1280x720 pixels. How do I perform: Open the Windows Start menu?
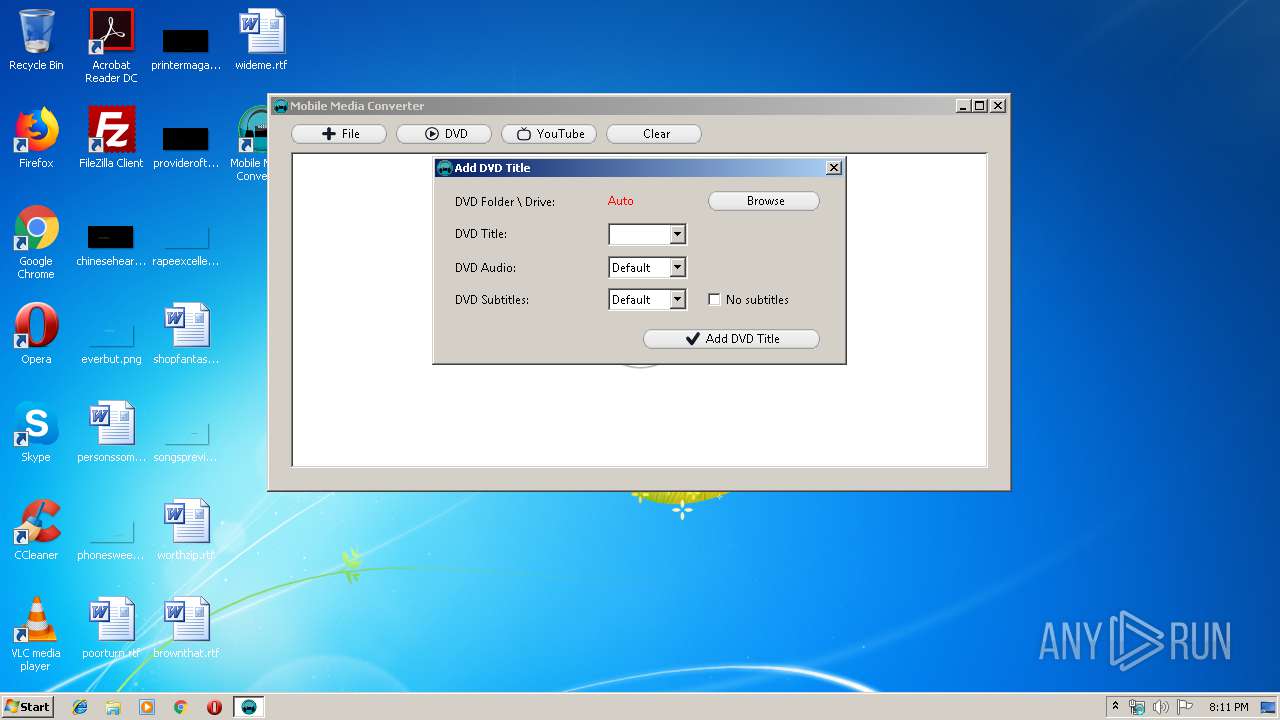point(27,707)
